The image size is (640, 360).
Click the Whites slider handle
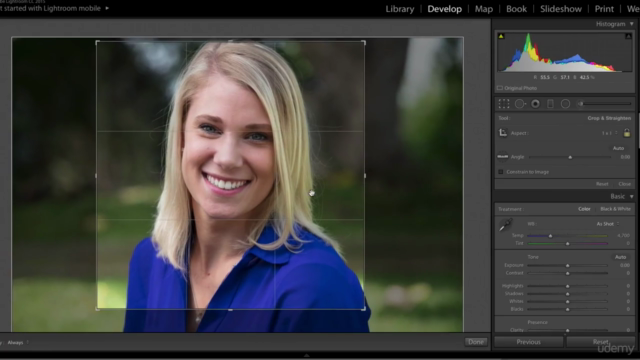(x=567, y=302)
